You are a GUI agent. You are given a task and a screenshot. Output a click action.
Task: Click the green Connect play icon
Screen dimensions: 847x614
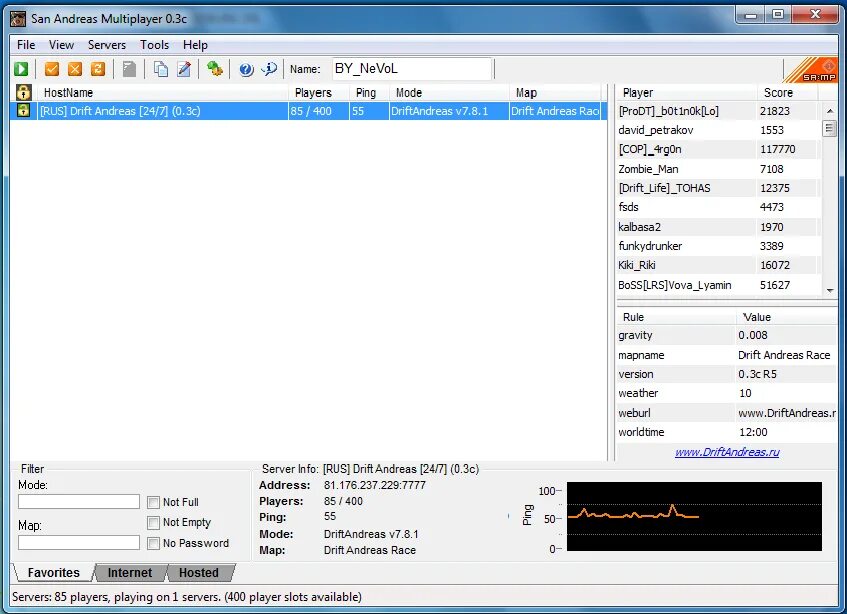click(21, 69)
